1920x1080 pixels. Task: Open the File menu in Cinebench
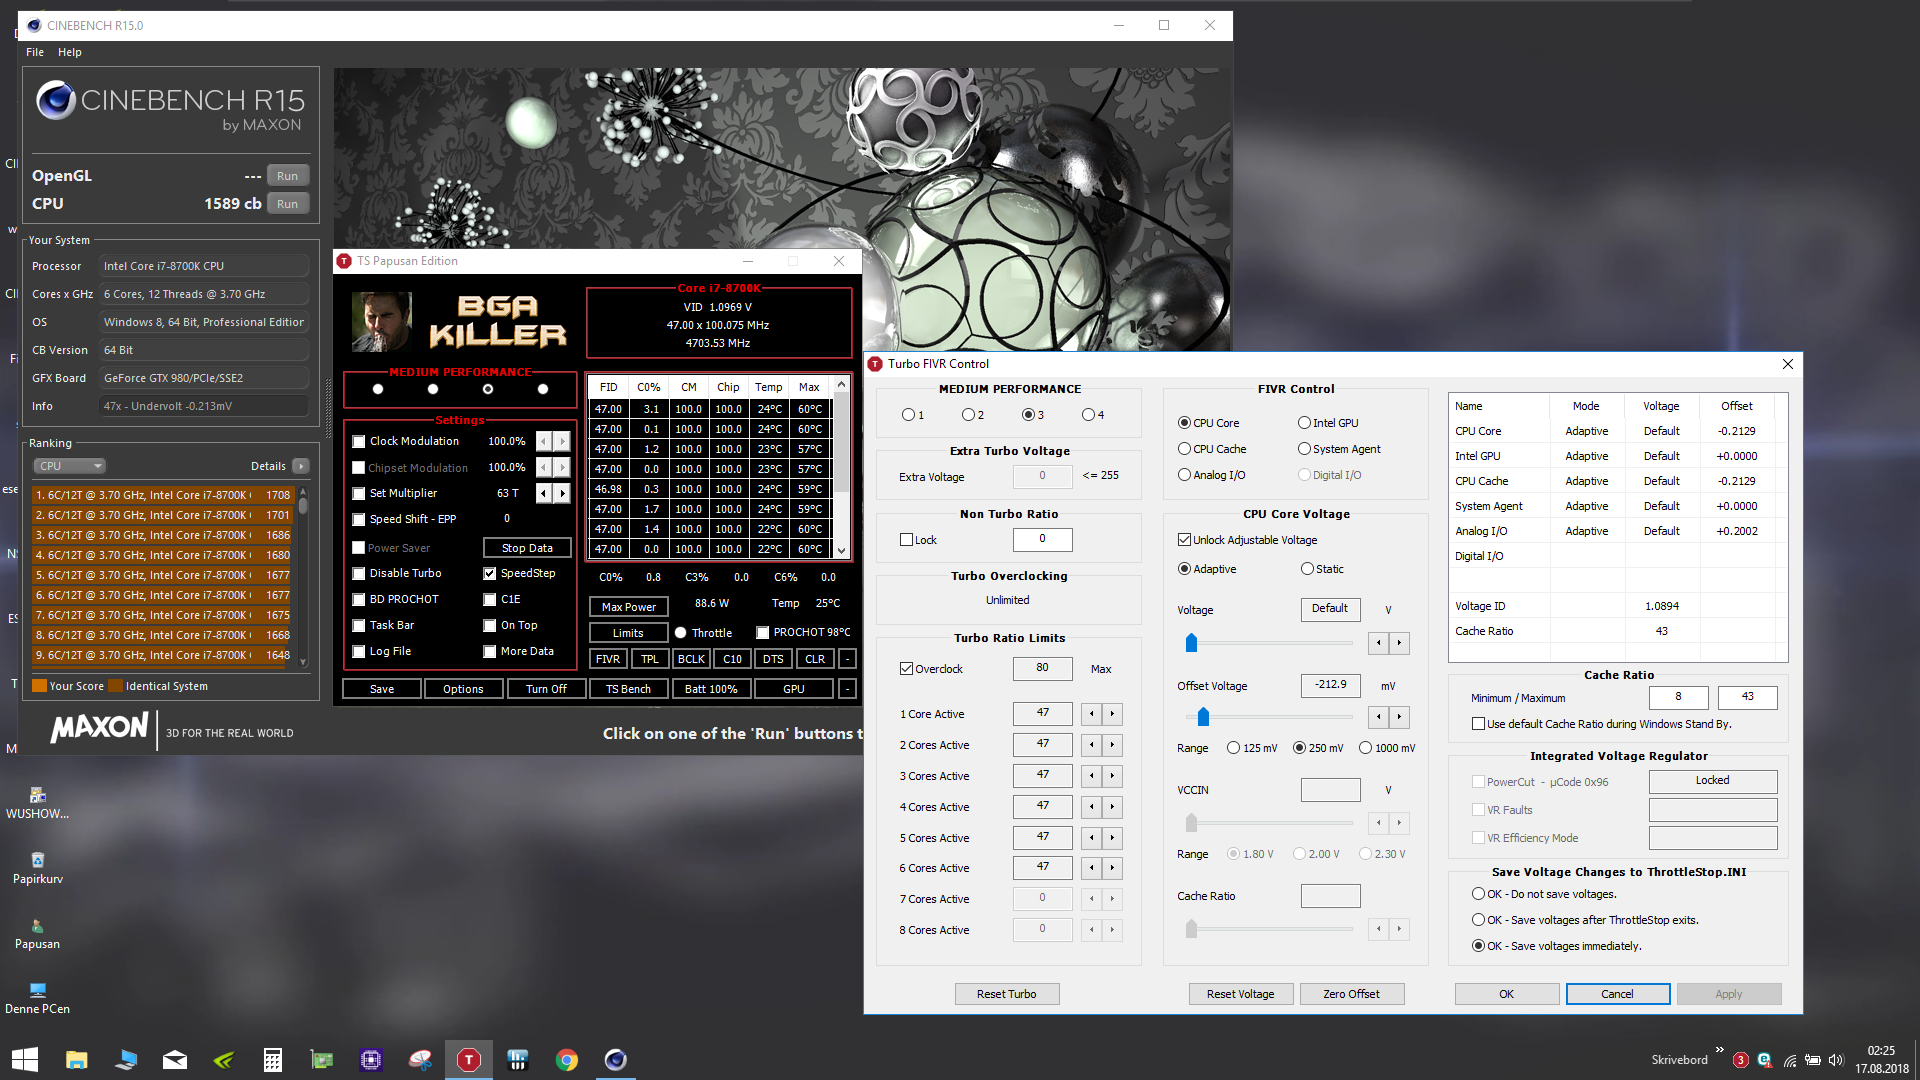(x=35, y=52)
